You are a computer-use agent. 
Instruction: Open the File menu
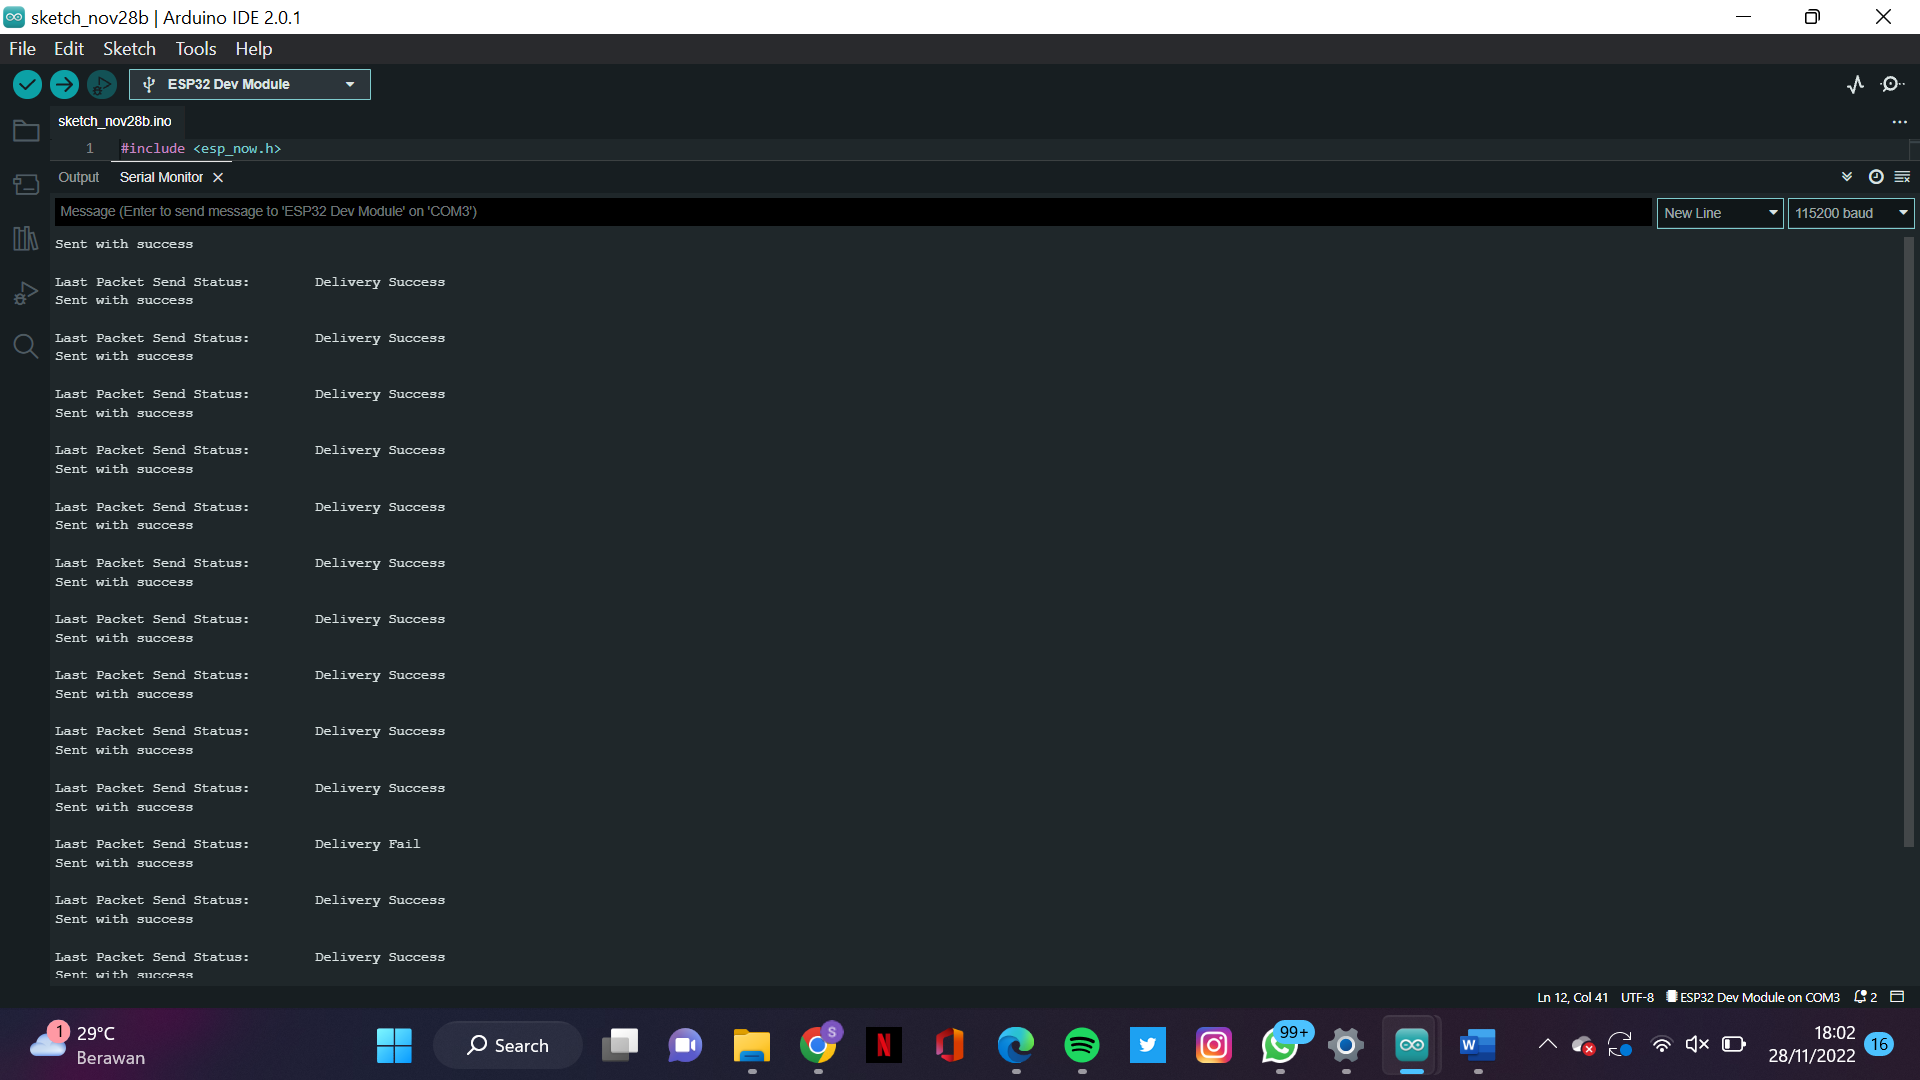tap(22, 49)
